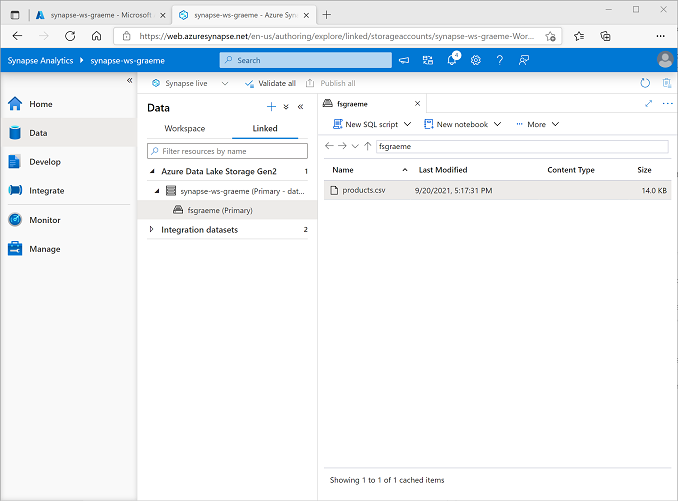Image resolution: width=678 pixels, height=501 pixels.
Task: Switch to the Linked tab
Action: 265,128
